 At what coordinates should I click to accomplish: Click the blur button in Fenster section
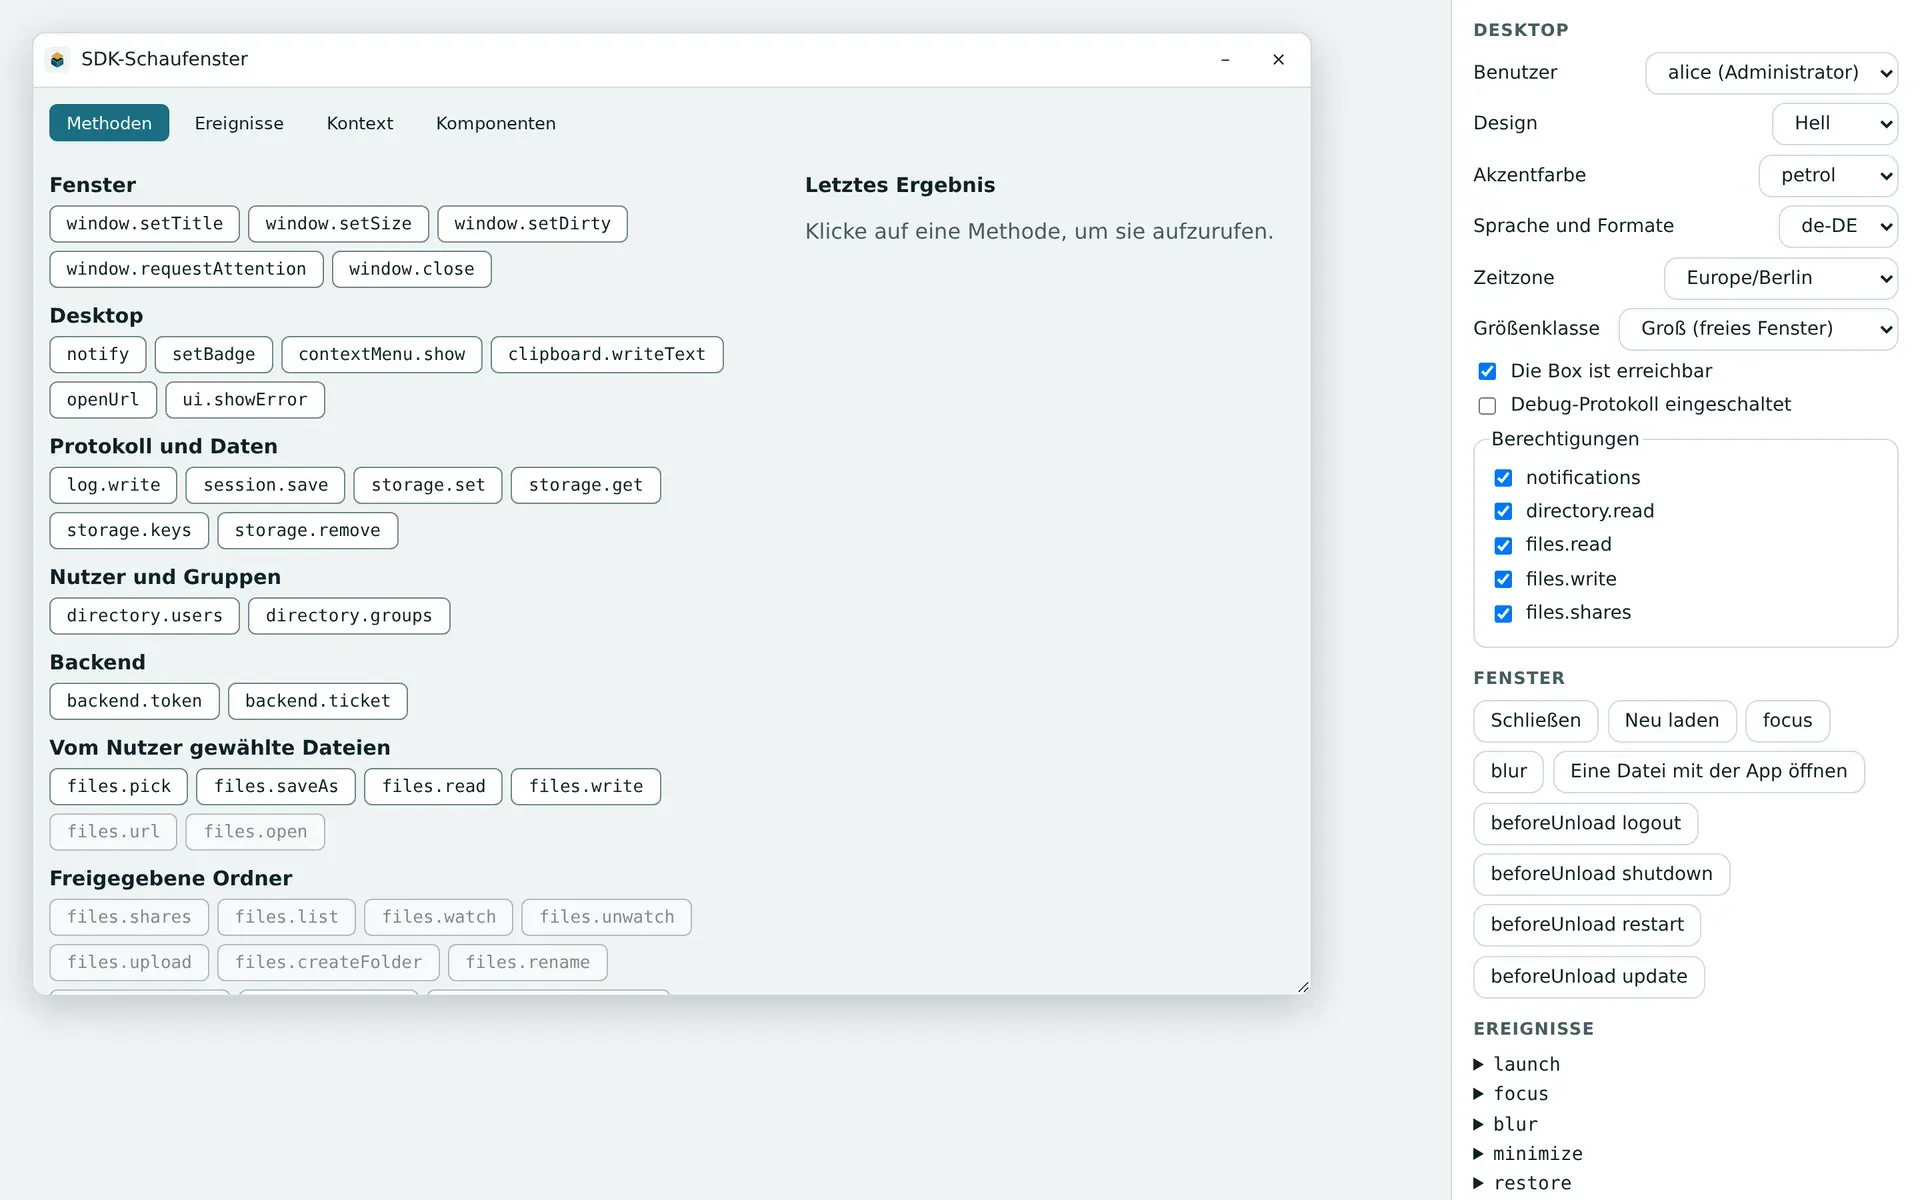click(x=1509, y=772)
